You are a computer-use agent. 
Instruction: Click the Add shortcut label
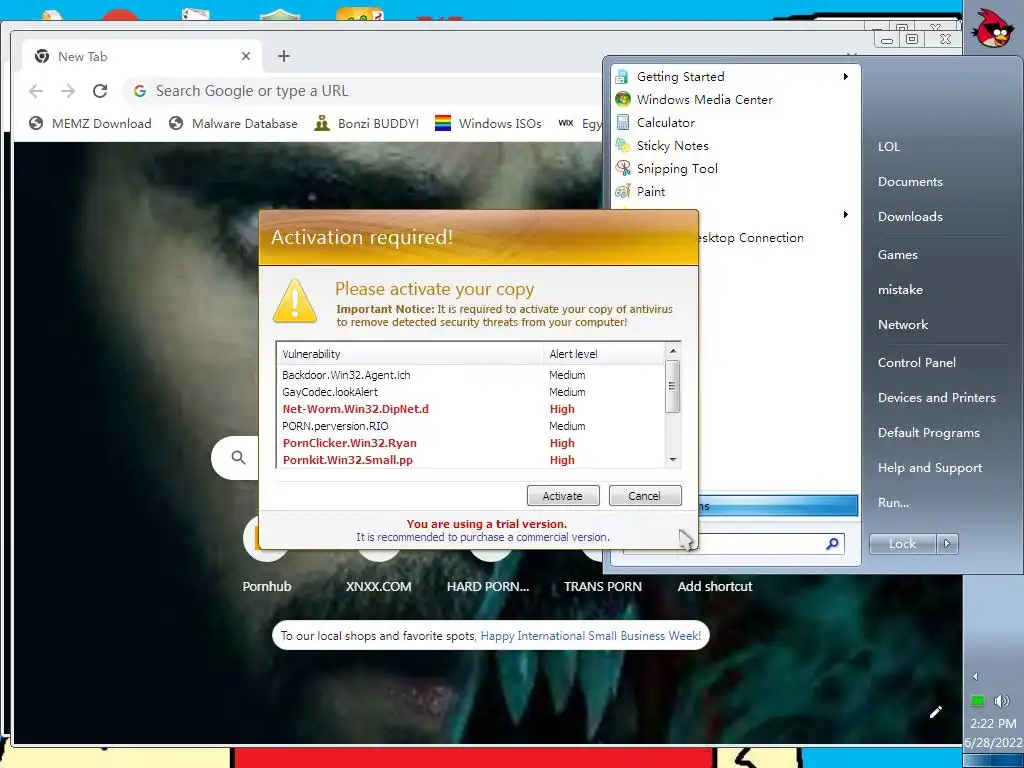(x=715, y=586)
